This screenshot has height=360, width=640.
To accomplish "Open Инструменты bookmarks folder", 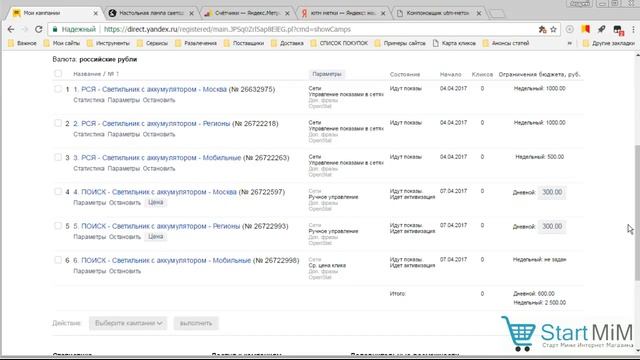I will [108, 43].
